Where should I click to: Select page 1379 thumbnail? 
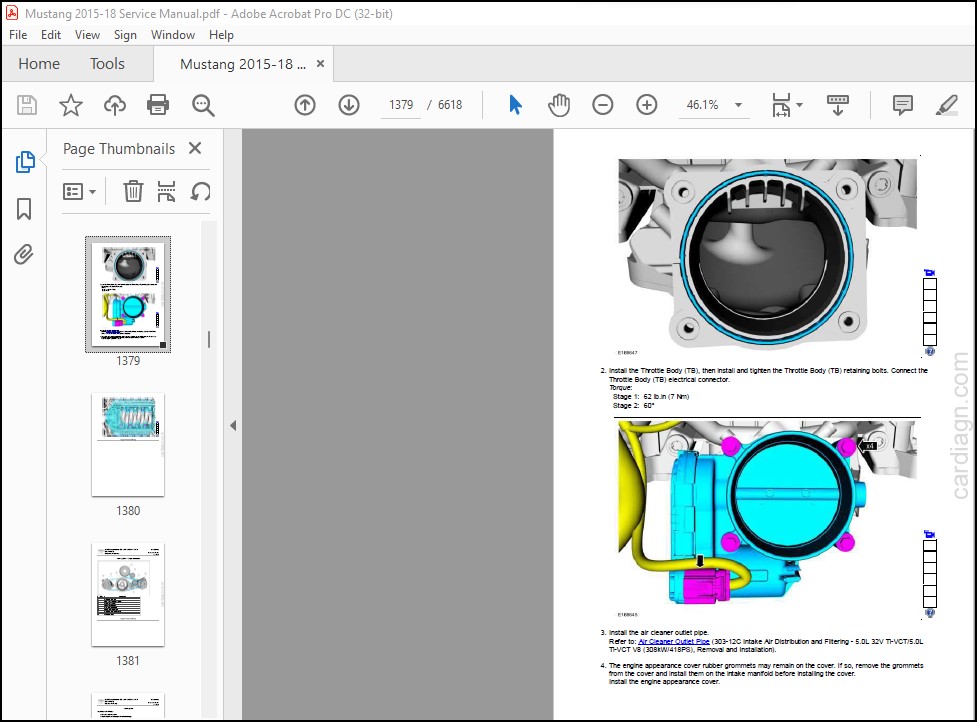[x=128, y=294]
